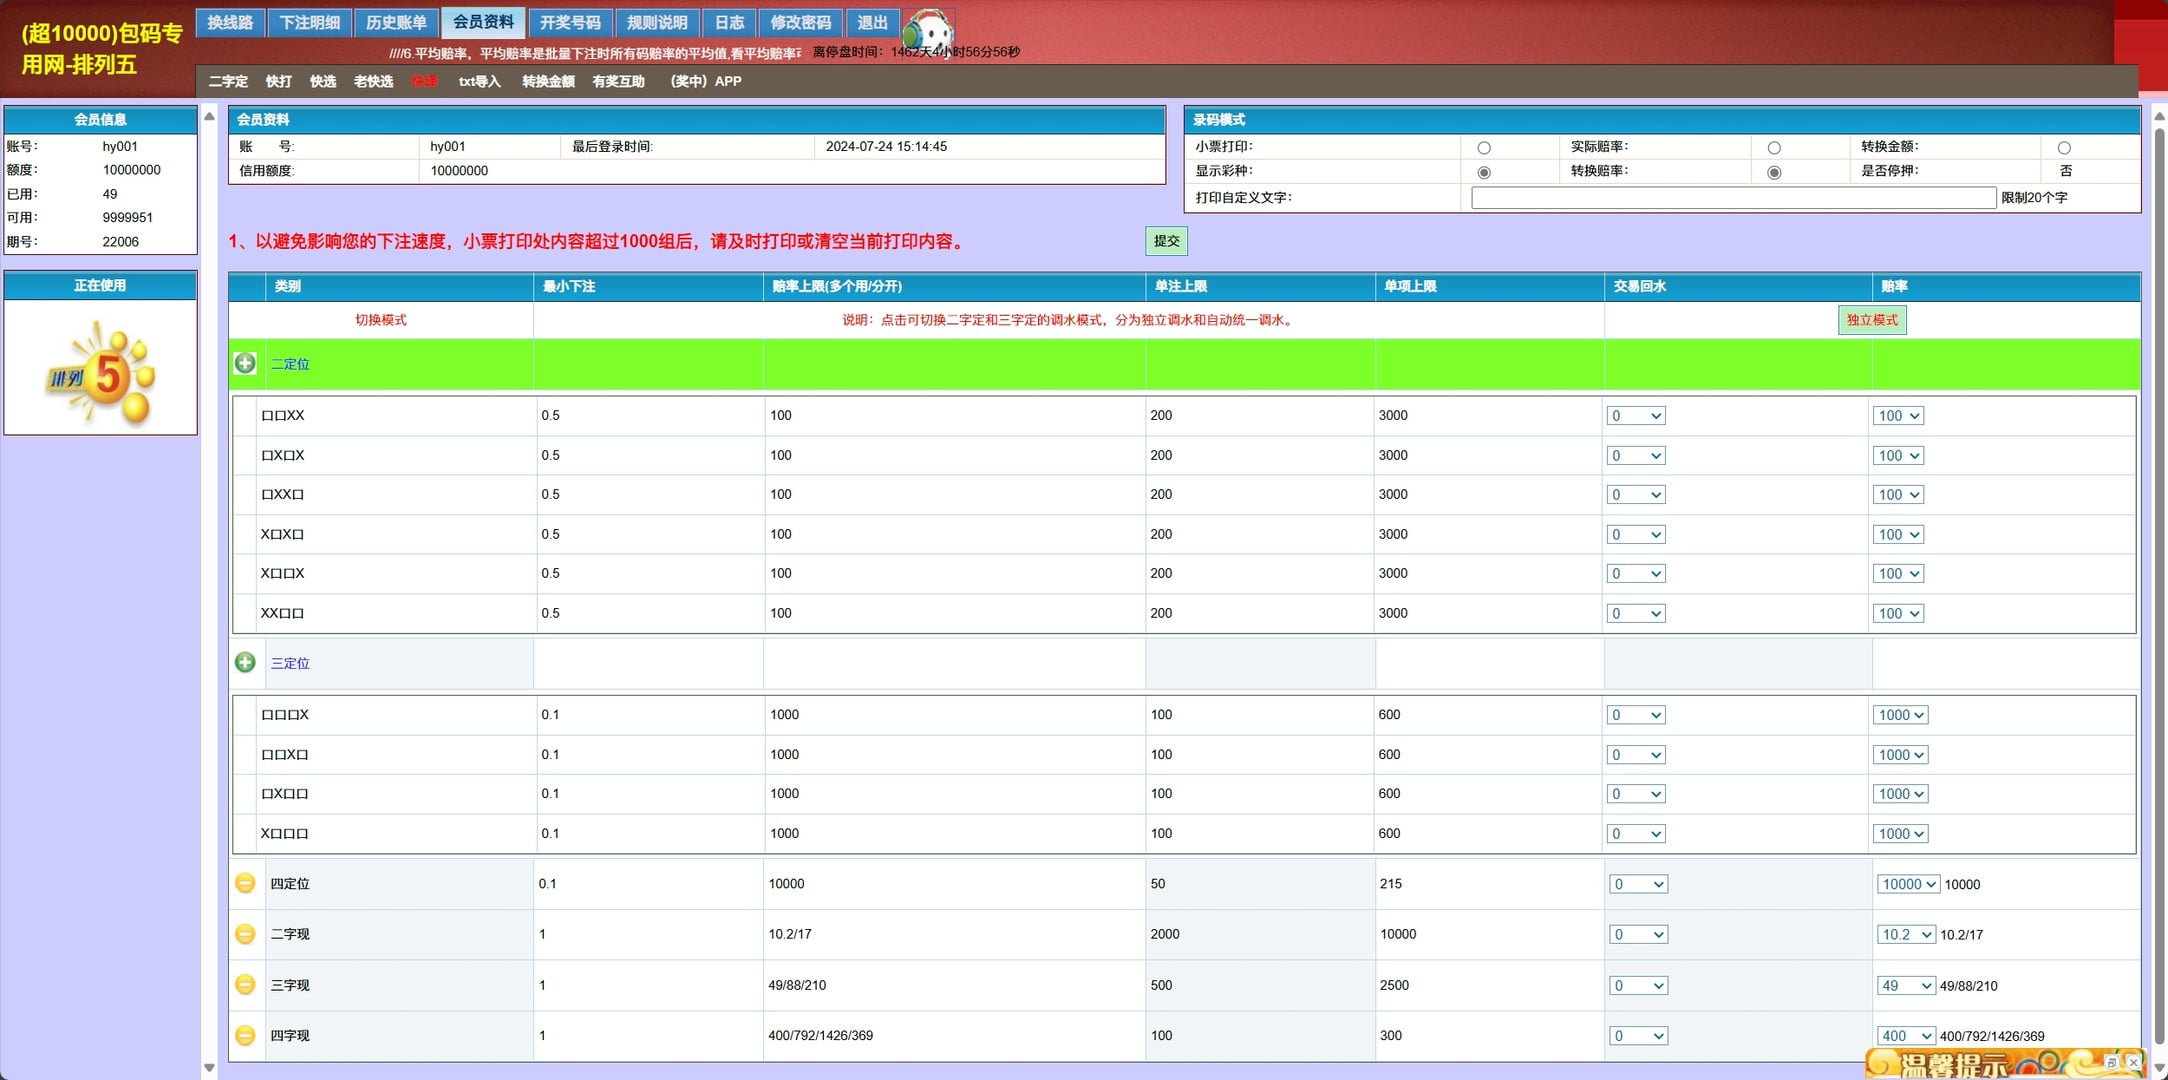Click the 二字现 yellow minus icon
The width and height of the screenshot is (2168, 1080).
coord(245,934)
